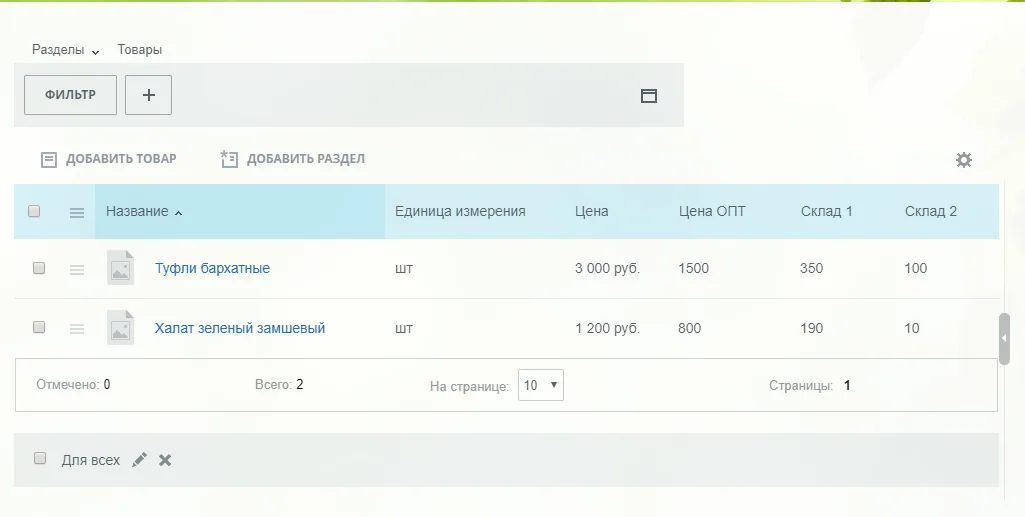
Task: Open the Товары menu item
Action: (x=139, y=50)
